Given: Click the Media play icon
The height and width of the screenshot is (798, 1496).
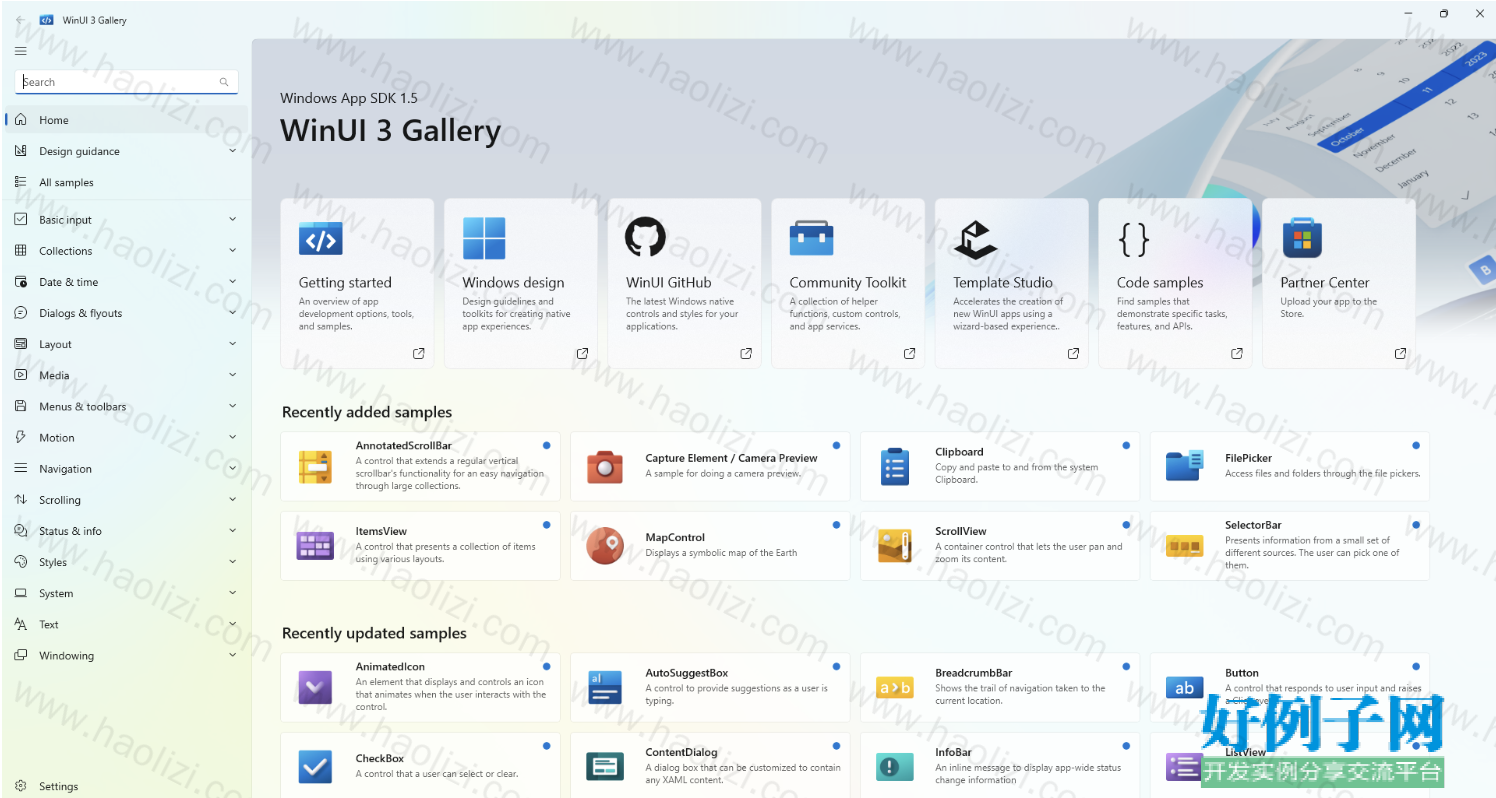Looking at the screenshot, I should (x=21, y=375).
